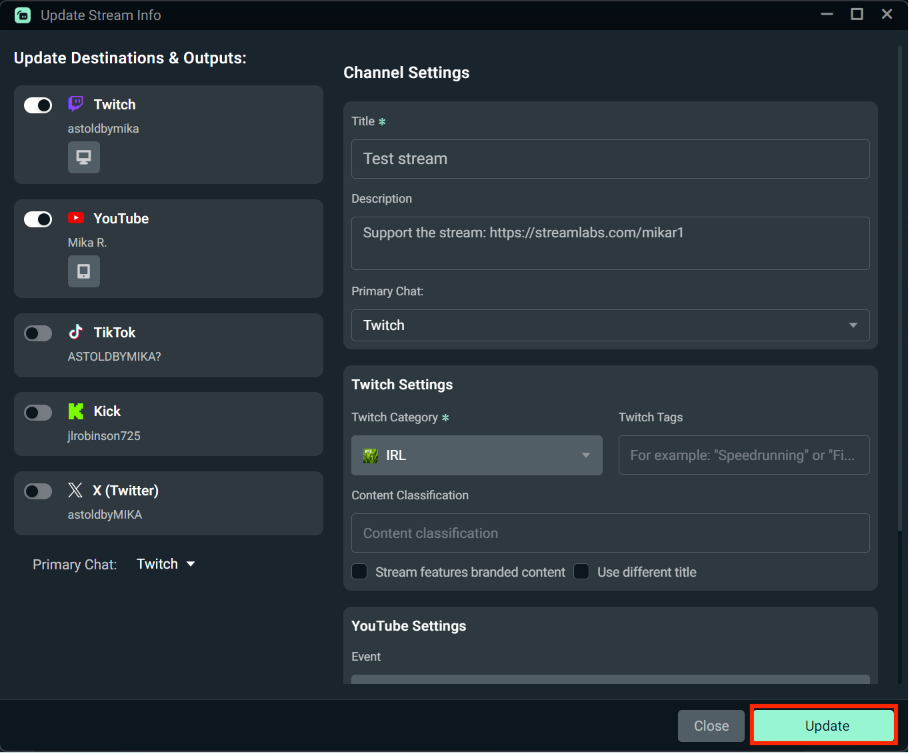This screenshot has height=754, width=909.
Task: Click the Content Classification label
Action: pos(410,496)
